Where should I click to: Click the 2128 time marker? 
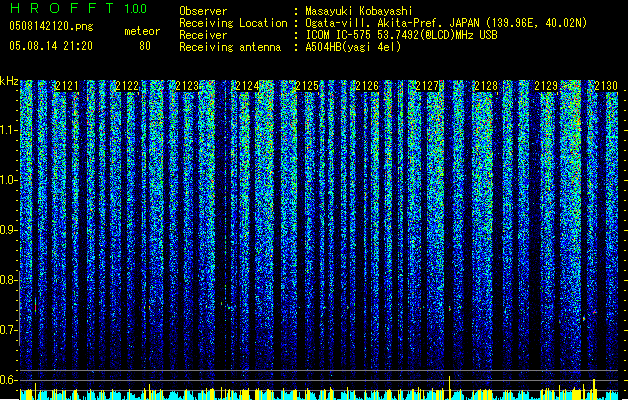click(x=486, y=86)
